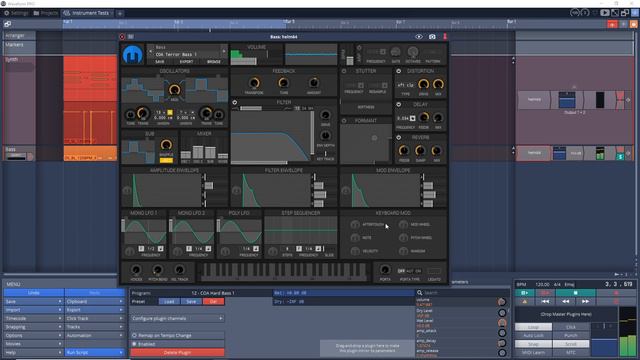Open the Click Track submenu
640x360 pixels.
pos(94,318)
